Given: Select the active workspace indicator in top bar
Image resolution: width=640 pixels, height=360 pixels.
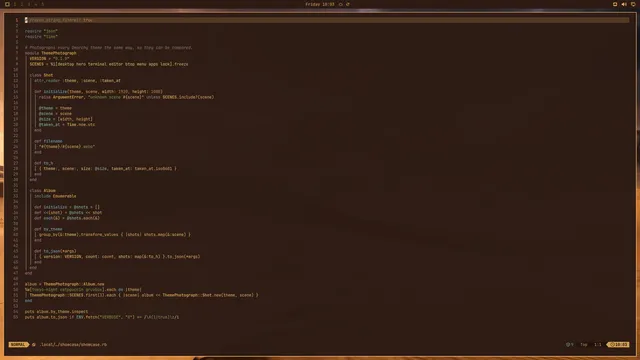Looking at the screenshot, I should 7,4.
